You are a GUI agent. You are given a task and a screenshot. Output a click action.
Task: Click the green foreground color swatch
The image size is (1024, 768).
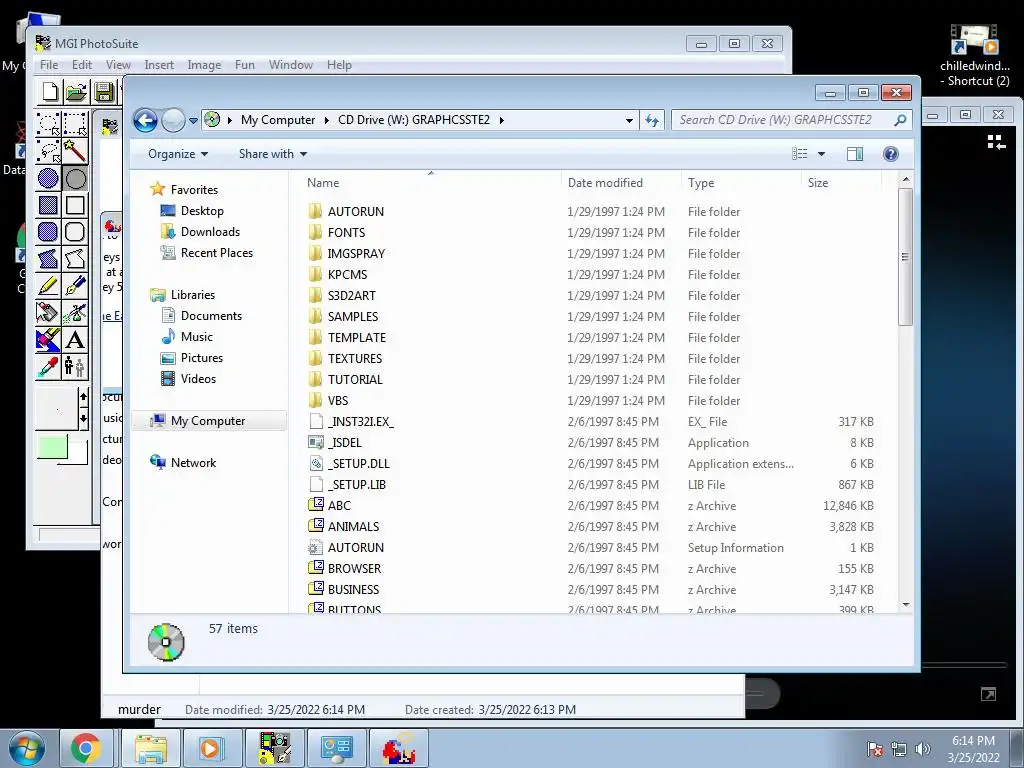52,447
